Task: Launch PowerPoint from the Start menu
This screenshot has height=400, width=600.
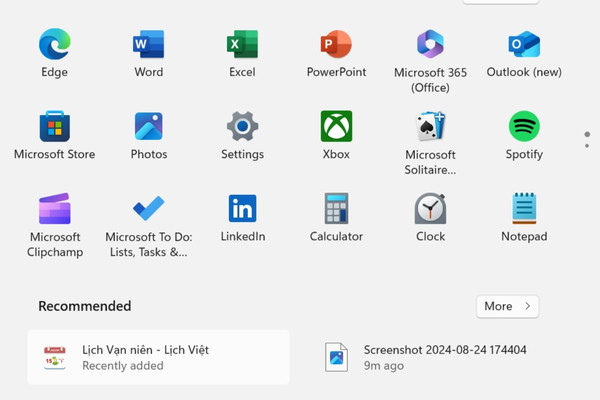Action: (336, 44)
